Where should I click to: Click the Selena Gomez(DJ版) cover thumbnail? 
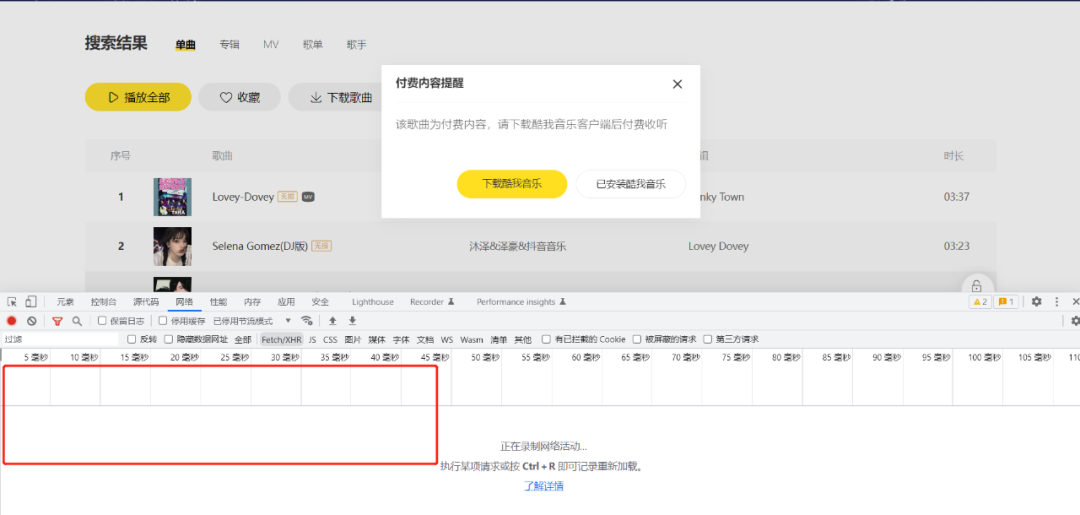[x=172, y=246]
